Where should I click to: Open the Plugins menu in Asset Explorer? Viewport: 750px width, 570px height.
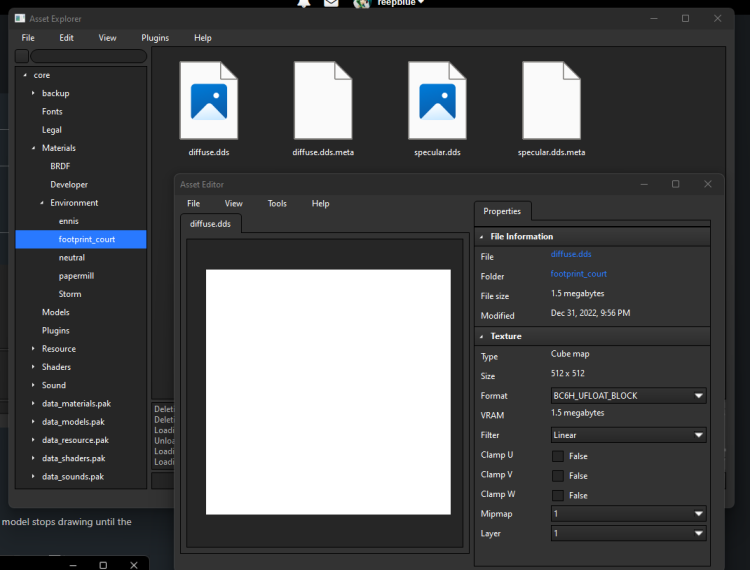[155, 38]
